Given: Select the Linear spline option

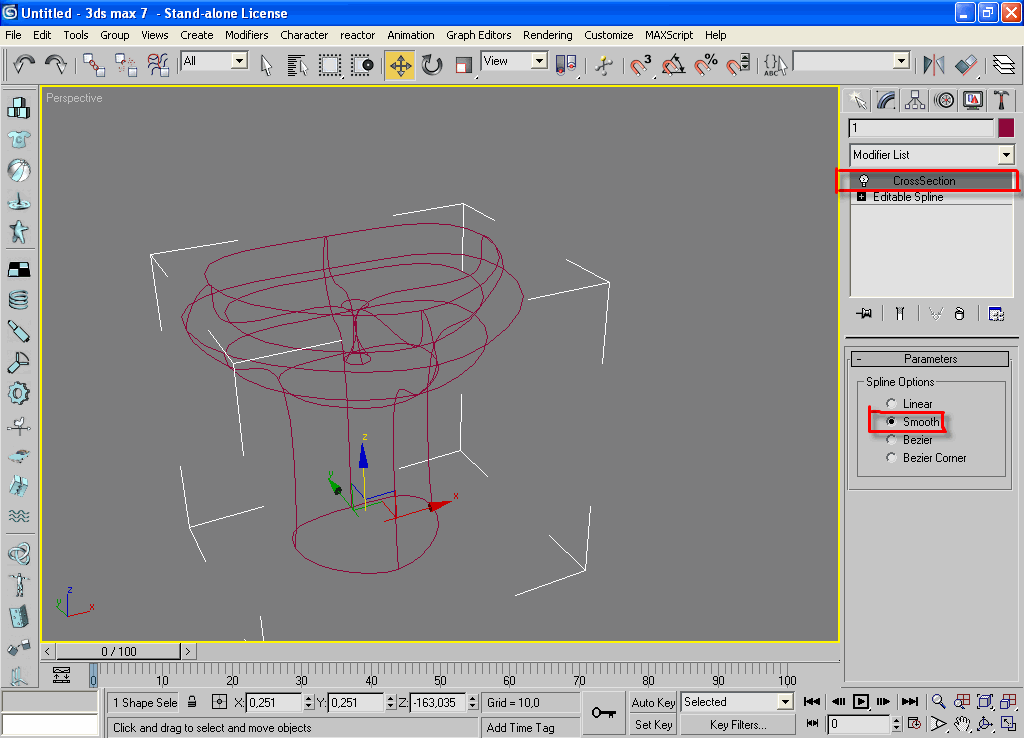Looking at the screenshot, I should tap(891, 404).
